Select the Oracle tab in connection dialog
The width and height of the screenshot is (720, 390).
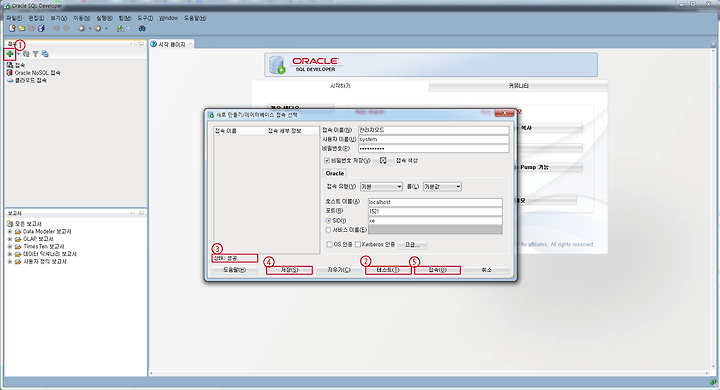[335, 173]
